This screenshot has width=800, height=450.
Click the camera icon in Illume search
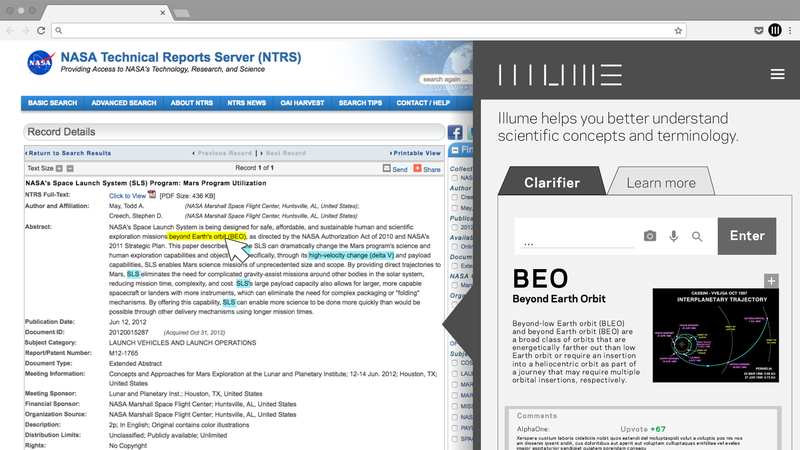pos(650,236)
